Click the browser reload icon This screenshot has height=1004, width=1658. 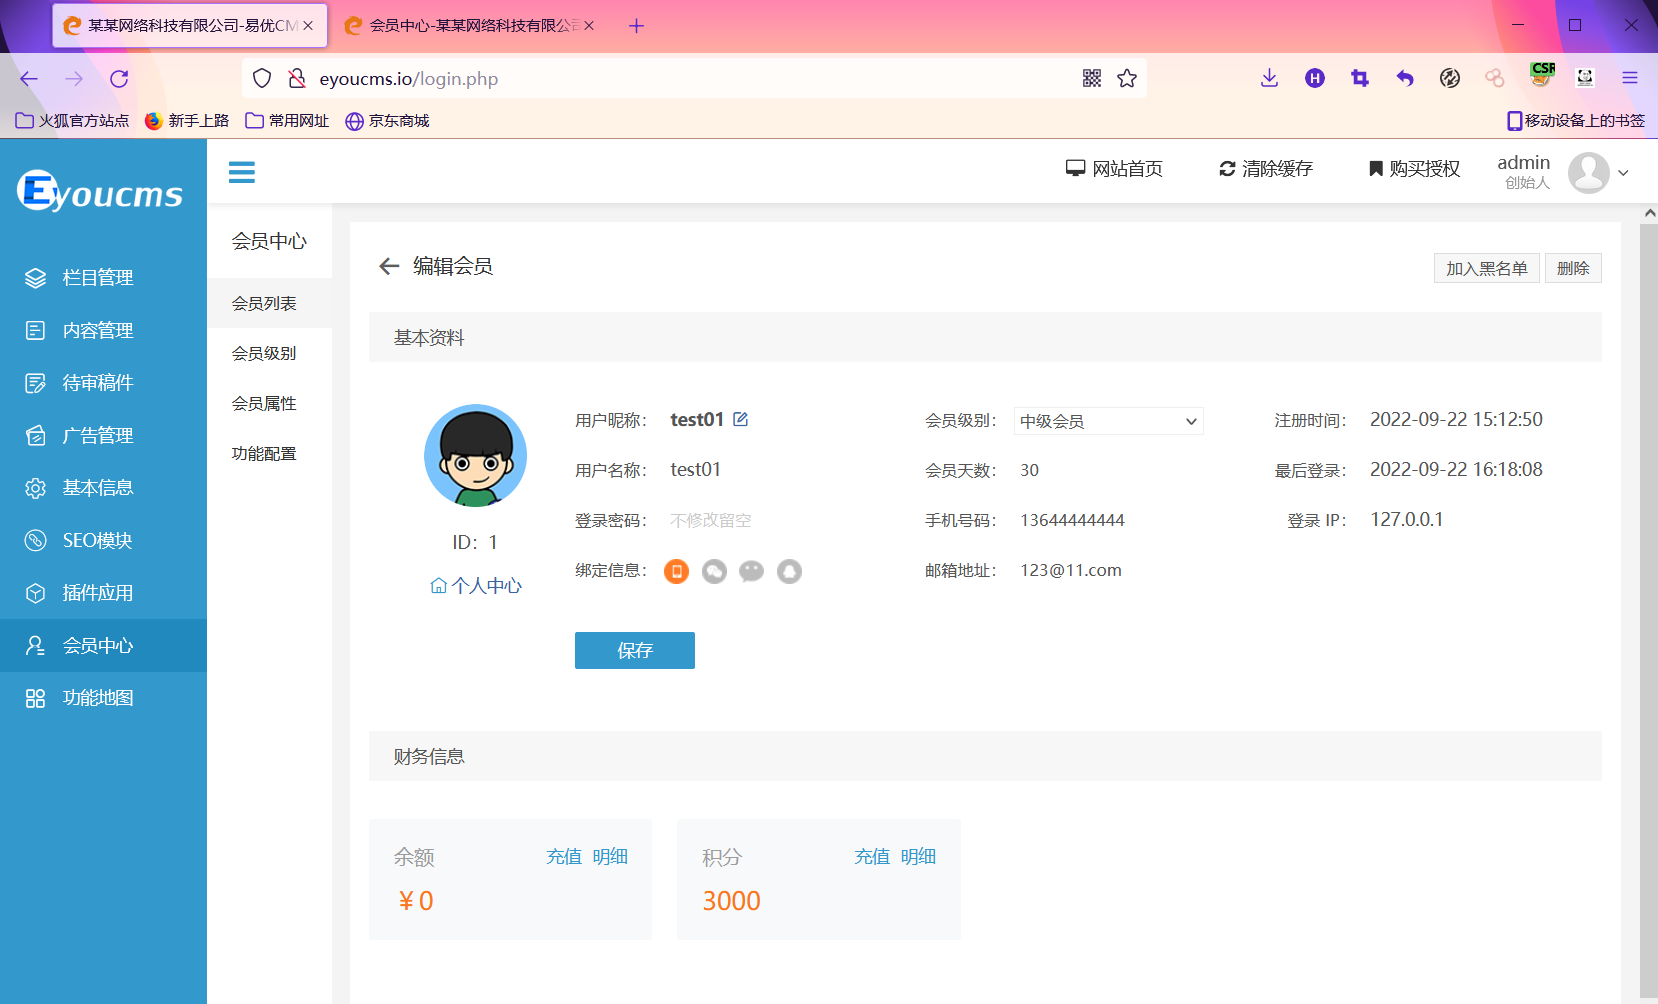pos(119,79)
